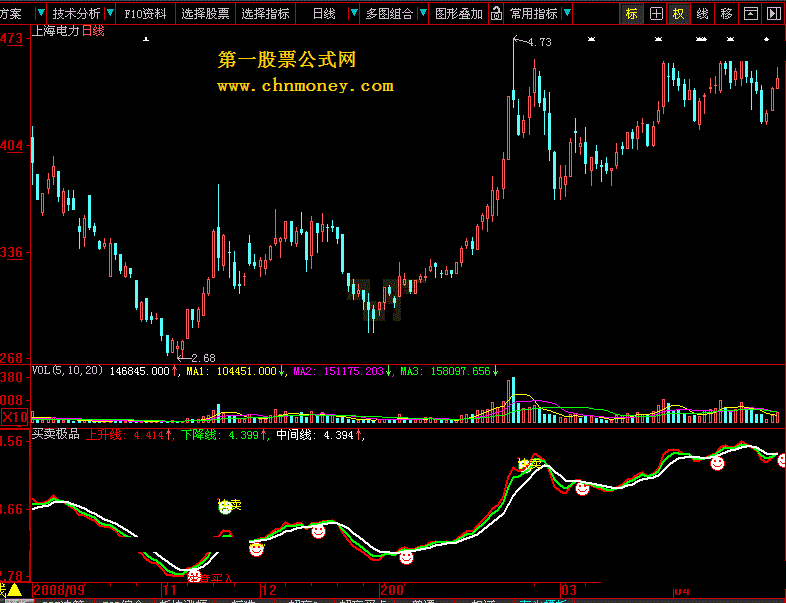Toggle the lock icon beside 图形叠加
The width and height of the screenshot is (786, 603).
pyautogui.click(x=496, y=14)
